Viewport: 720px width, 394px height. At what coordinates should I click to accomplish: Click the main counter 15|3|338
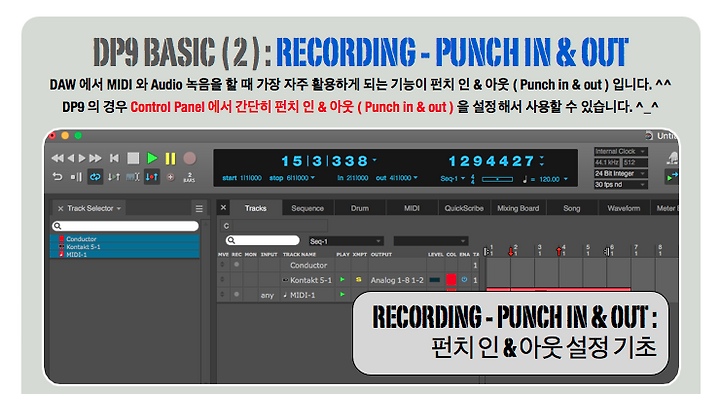tap(325, 161)
